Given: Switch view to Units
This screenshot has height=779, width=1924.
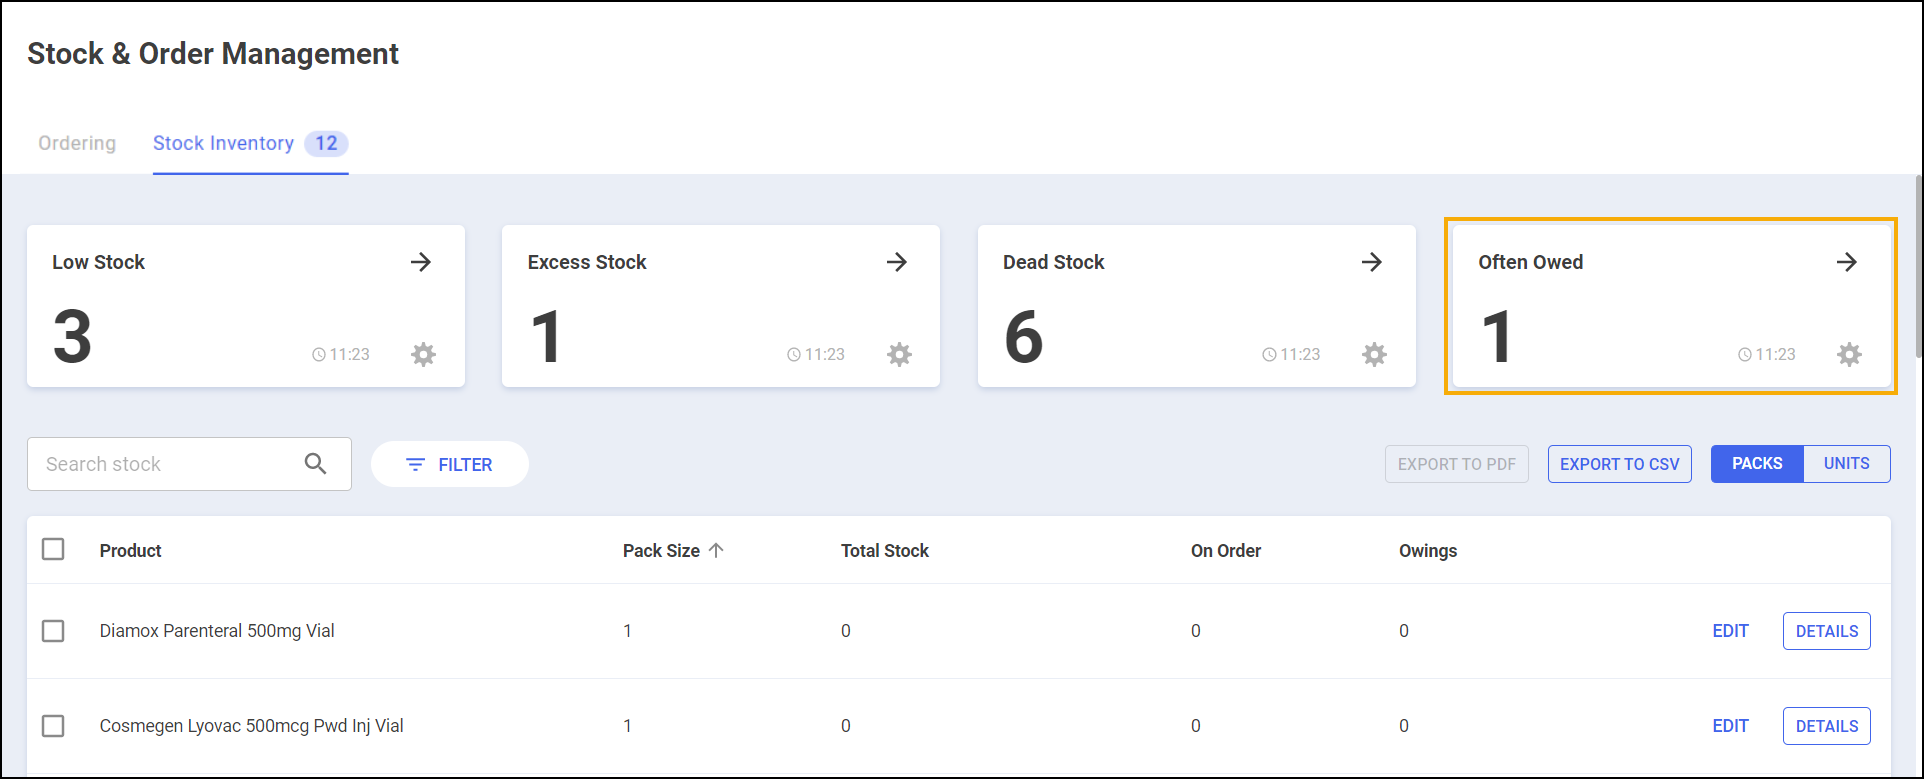Looking at the screenshot, I should pyautogui.click(x=1846, y=464).
